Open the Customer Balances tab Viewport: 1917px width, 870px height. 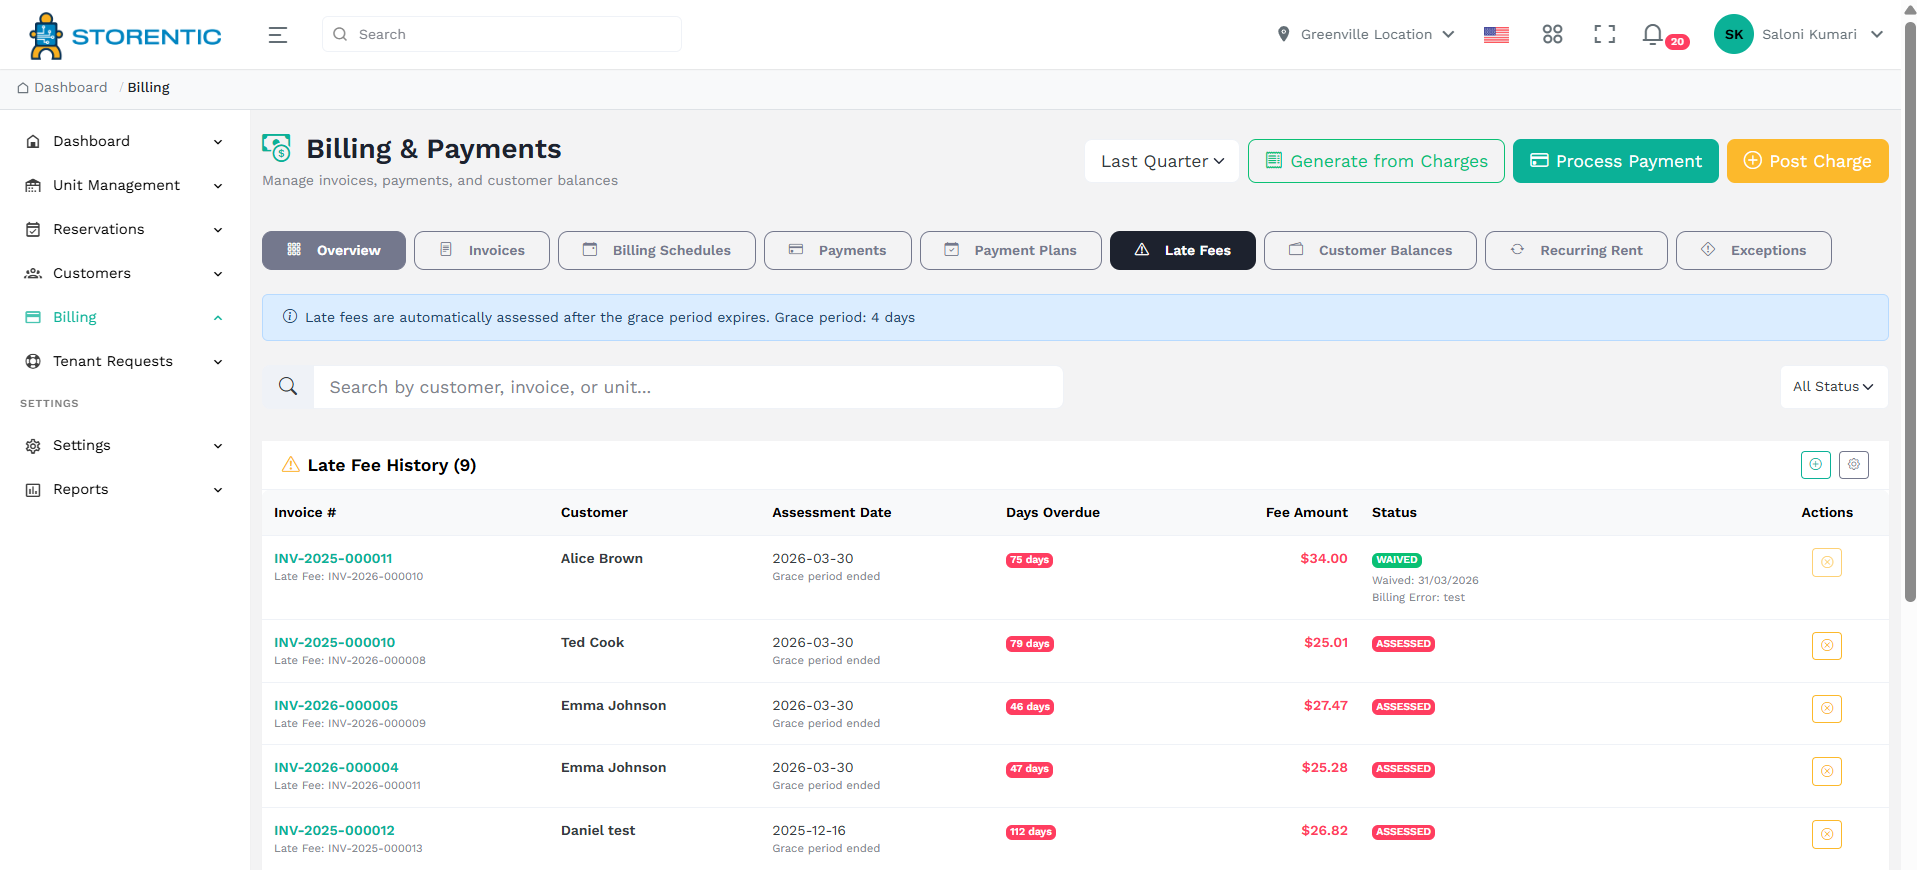click(x=1370, y=250)
